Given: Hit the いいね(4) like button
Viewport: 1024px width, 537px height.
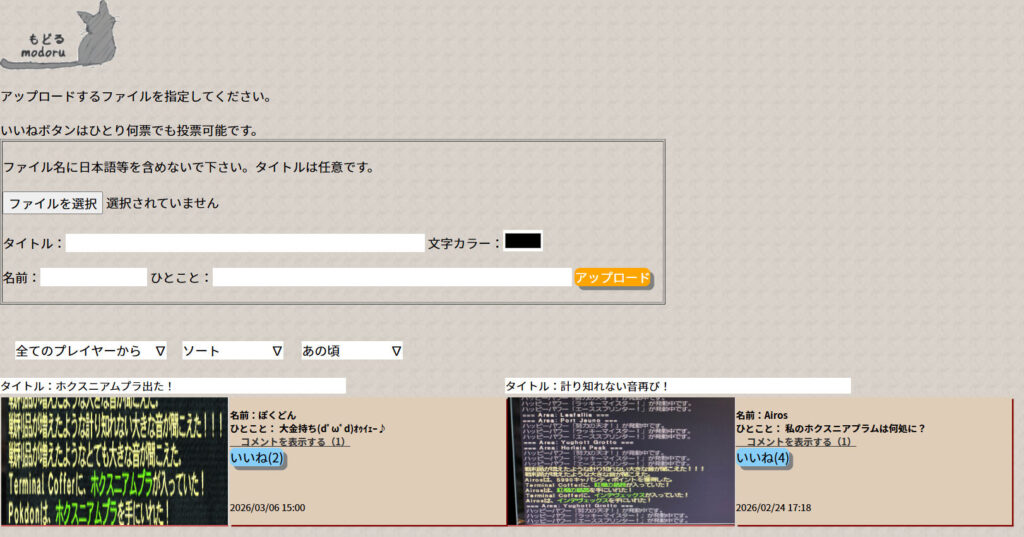Looking at the screenshot, I should tap(764, 458).
